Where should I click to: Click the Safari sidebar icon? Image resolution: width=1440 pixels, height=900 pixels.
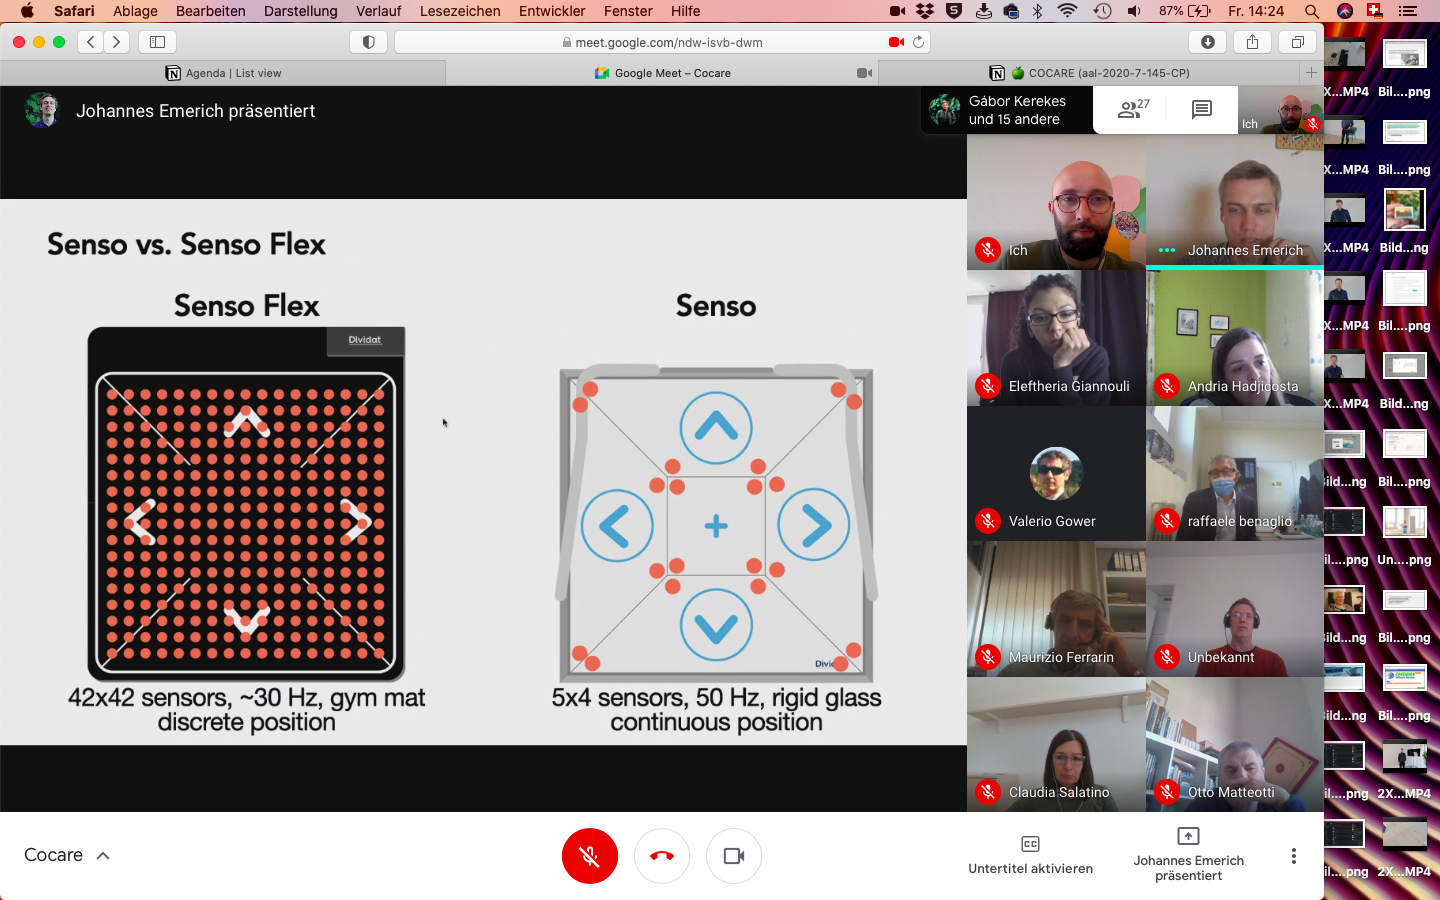click(157, 42)
